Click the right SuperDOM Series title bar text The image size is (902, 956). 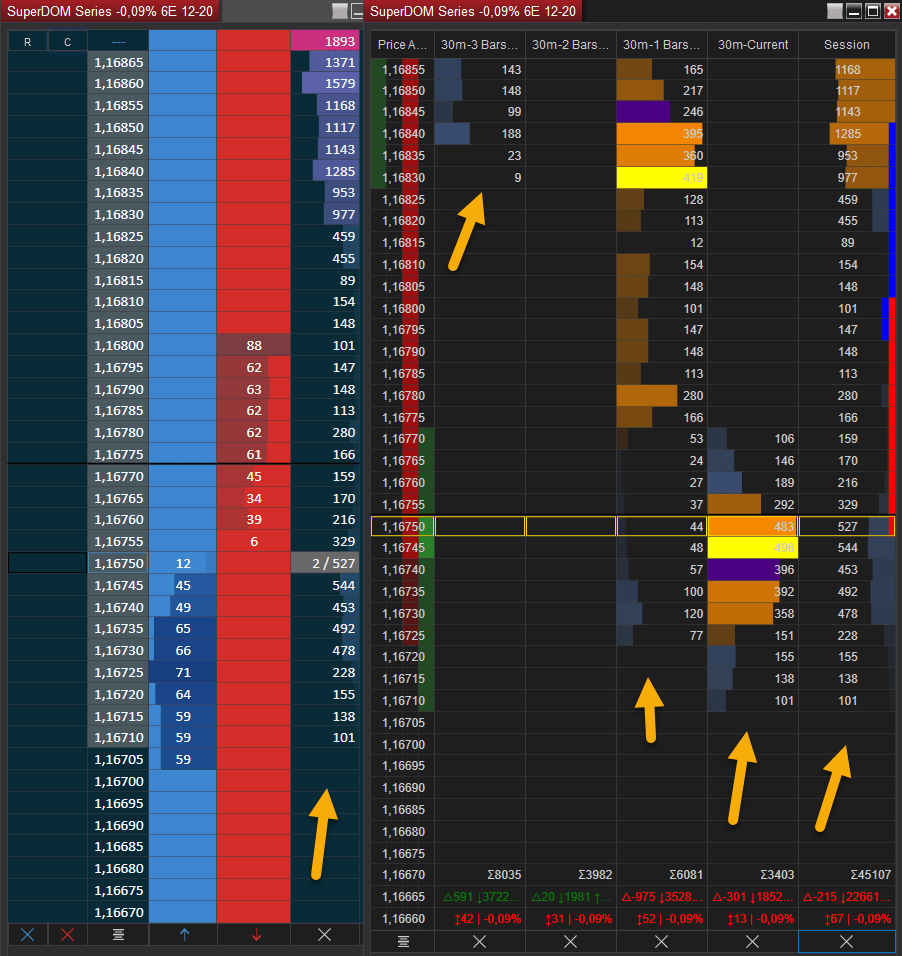(x=473, y=11)
